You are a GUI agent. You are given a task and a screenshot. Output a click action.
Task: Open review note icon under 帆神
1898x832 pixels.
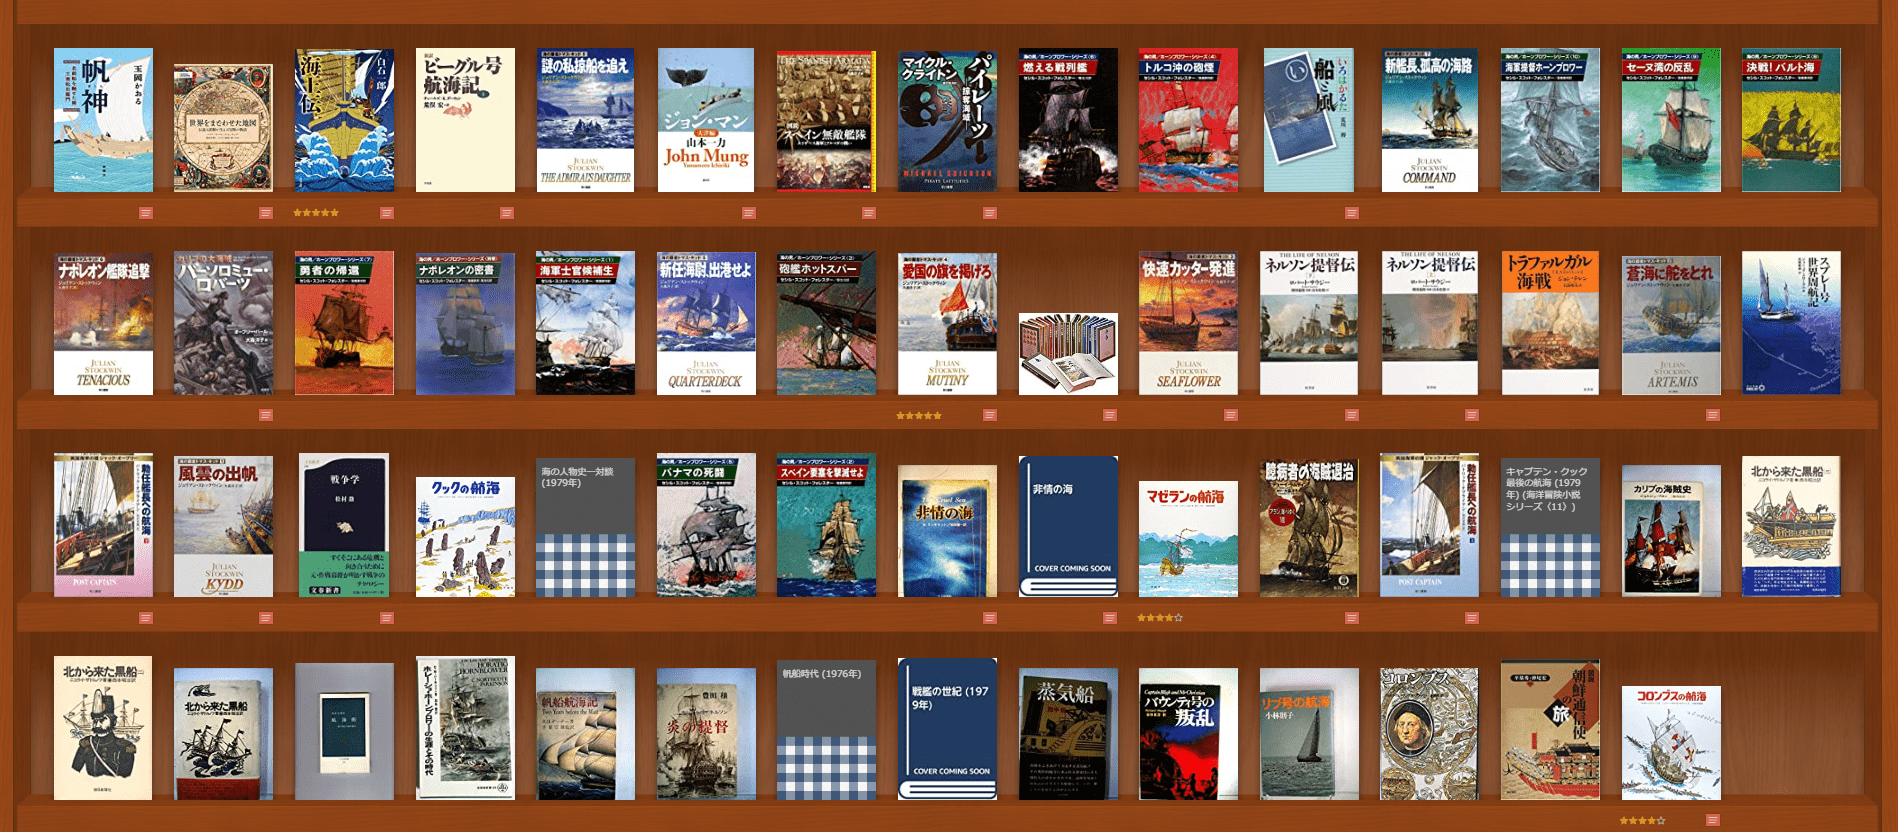[x=146, y=213]
